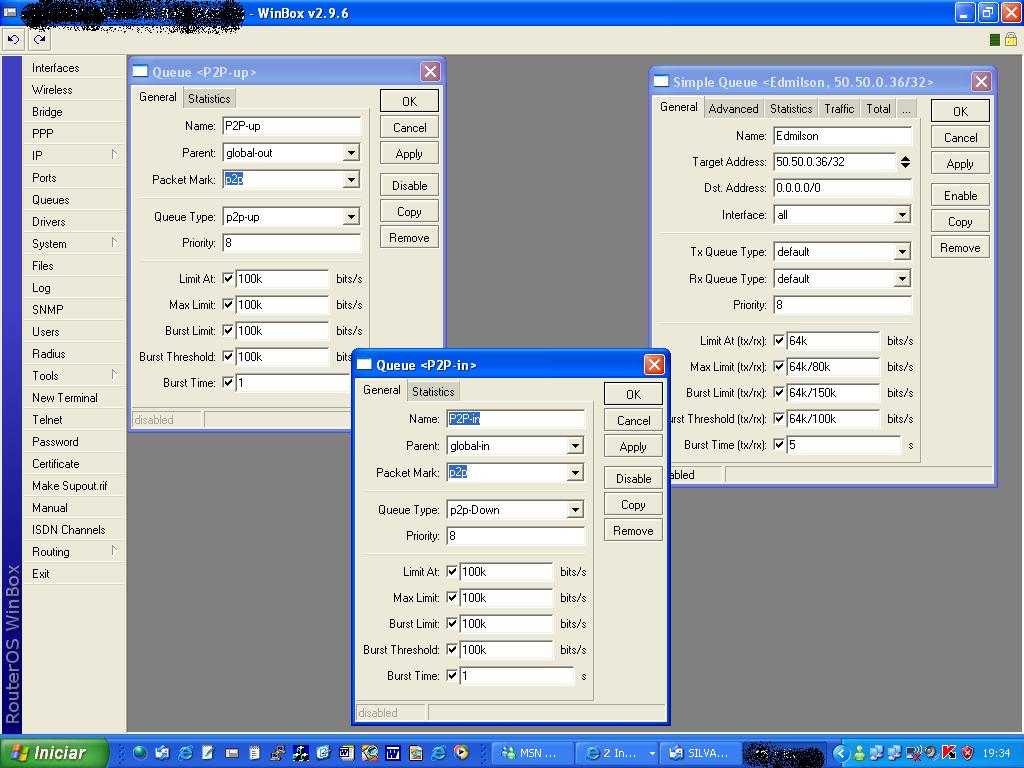This screenshot has width=1024, height=768.
Task: Toggle Burst Time checkbox in P2P-up queue
Action: pyautogui.click(x=227, y=383)
